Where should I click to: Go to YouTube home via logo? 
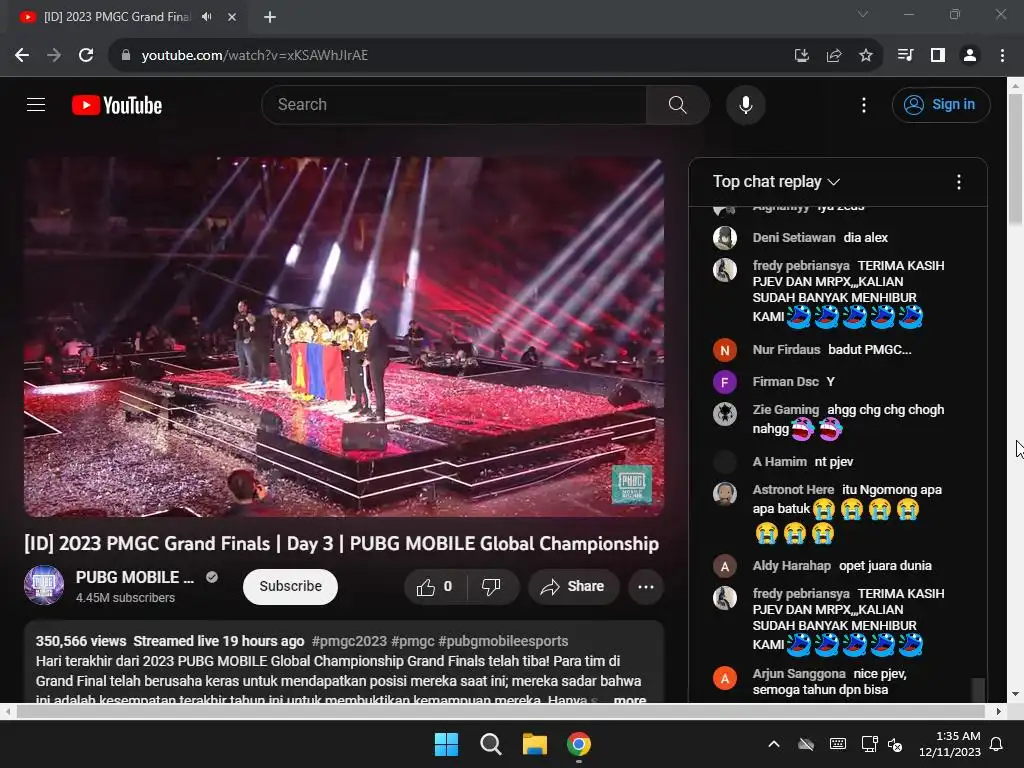[x=117, y=105]
